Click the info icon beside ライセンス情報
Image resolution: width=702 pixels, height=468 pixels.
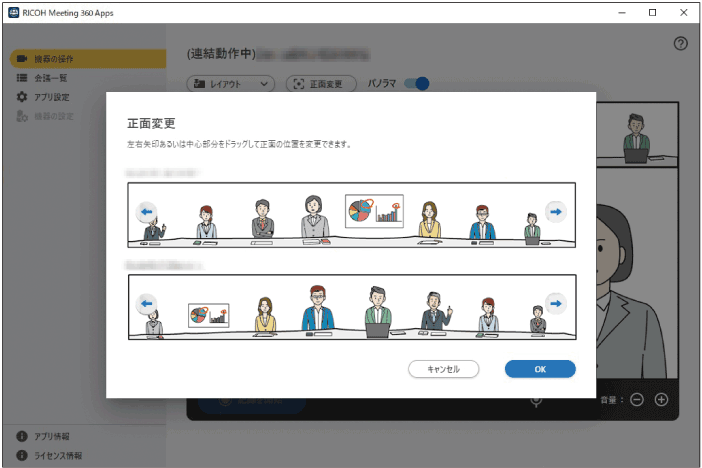21,455
